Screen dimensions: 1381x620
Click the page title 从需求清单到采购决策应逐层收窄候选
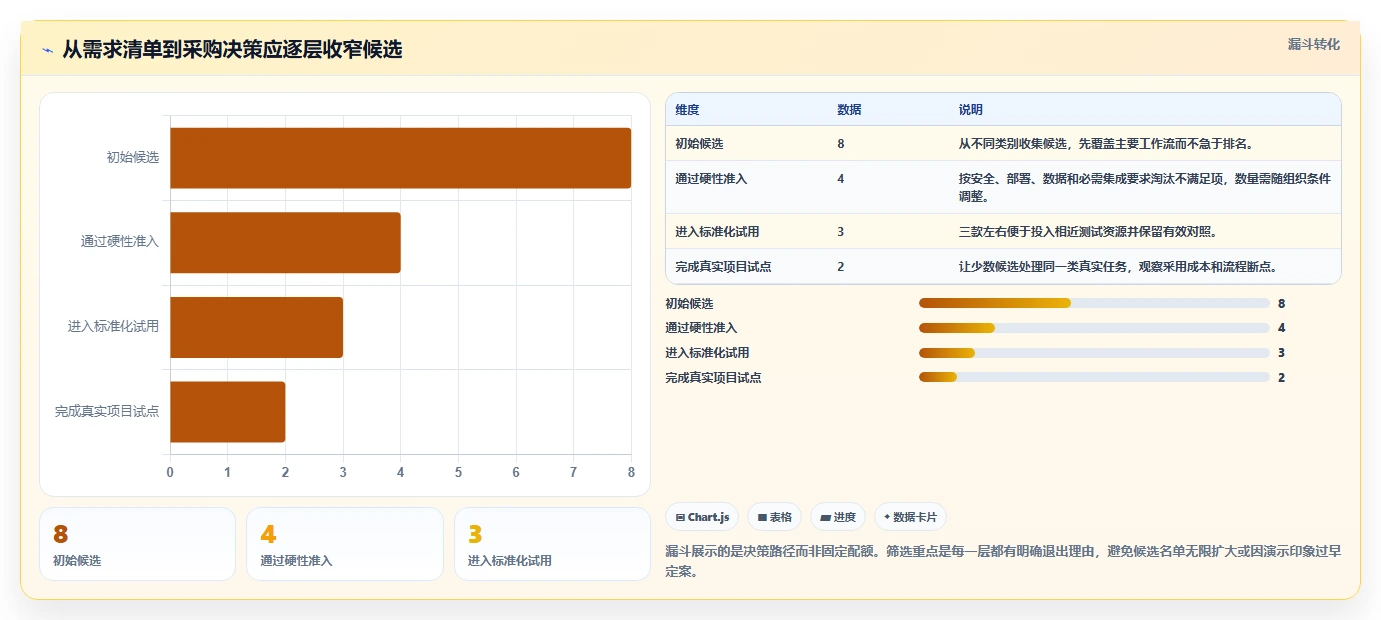[x=232, y=50]
